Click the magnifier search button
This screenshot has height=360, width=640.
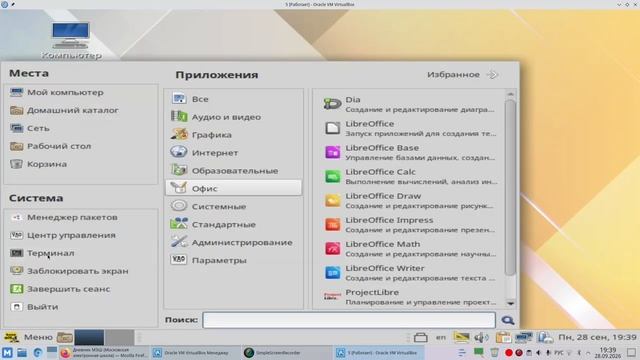click(508, 320)
